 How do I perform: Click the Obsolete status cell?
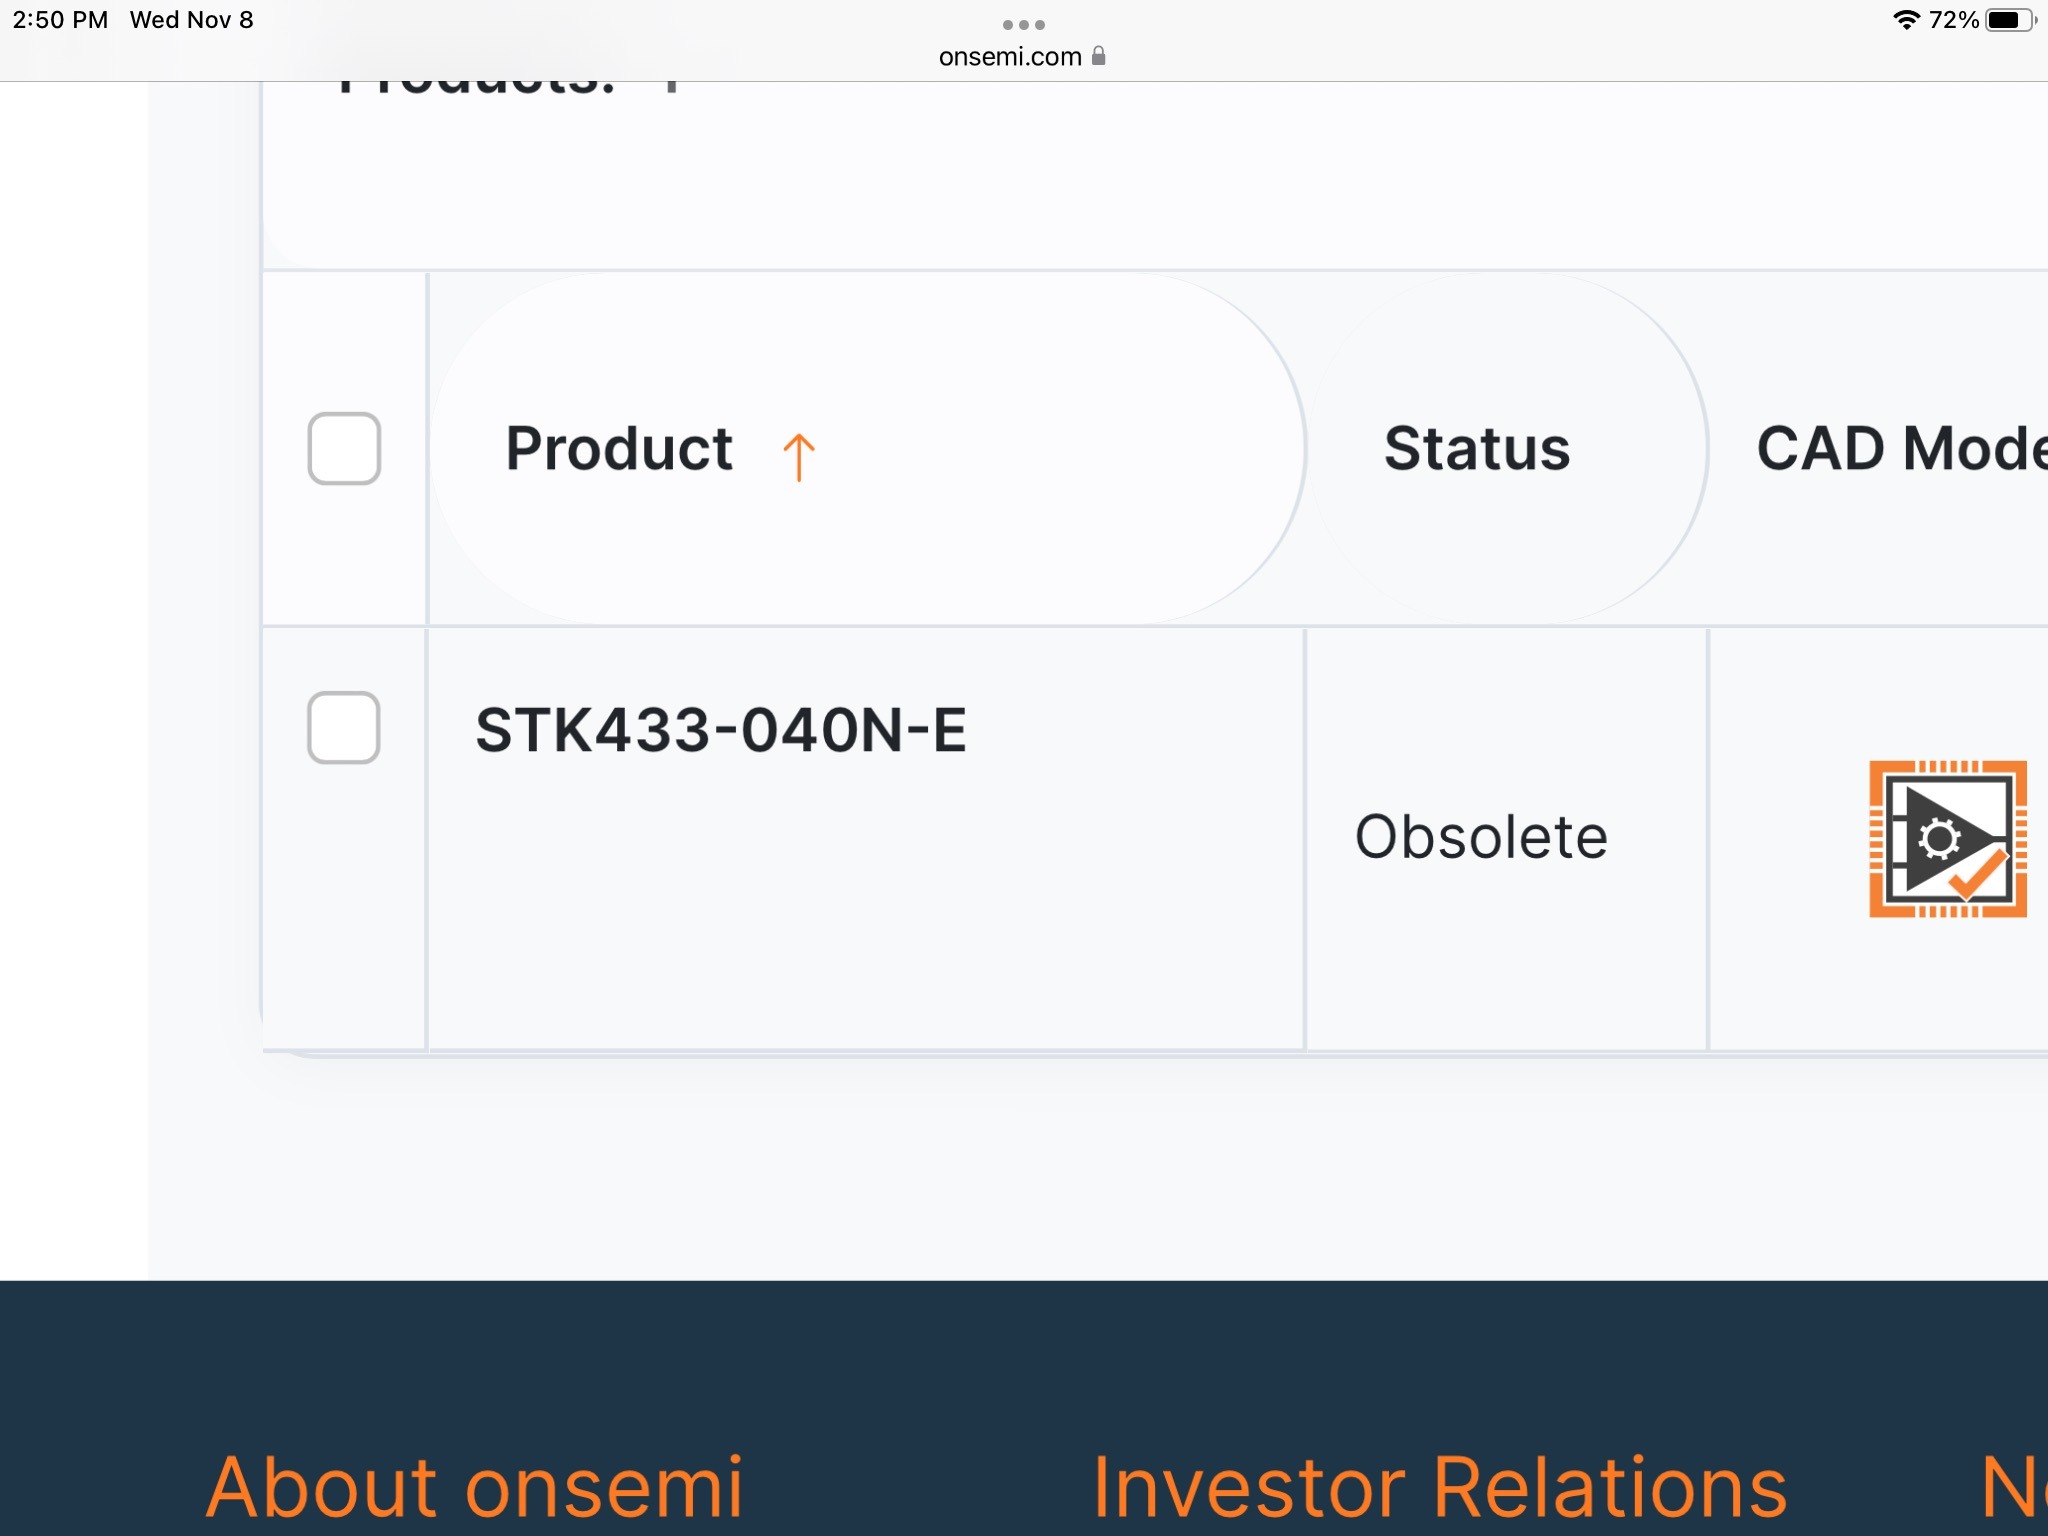1481,837
